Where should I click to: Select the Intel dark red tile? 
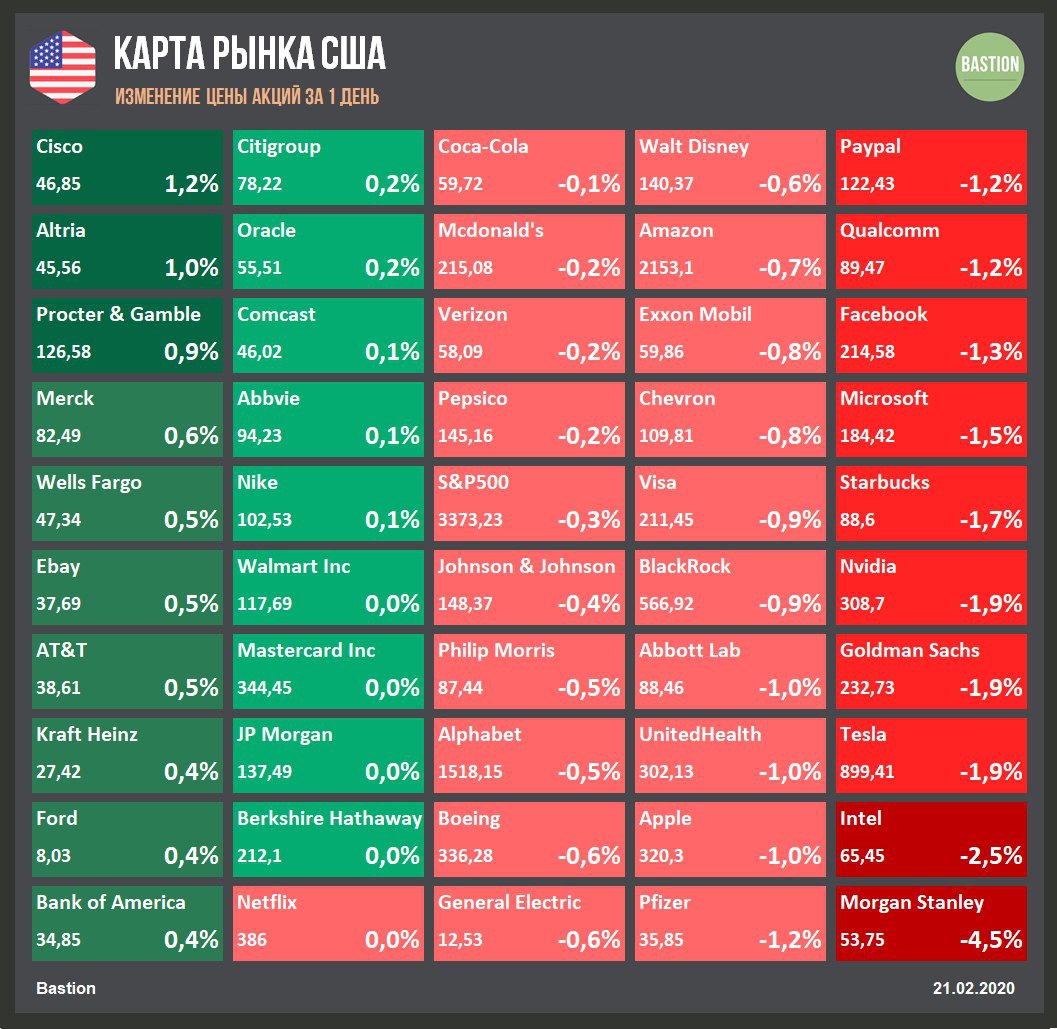[x=931, y=839]
